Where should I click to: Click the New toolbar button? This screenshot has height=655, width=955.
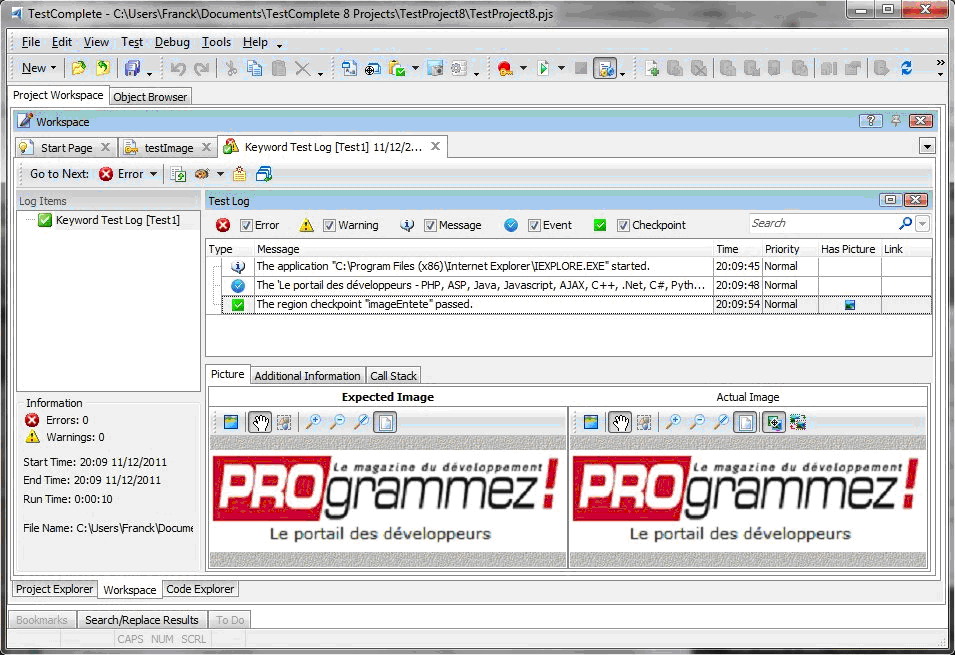click(34, 68)
